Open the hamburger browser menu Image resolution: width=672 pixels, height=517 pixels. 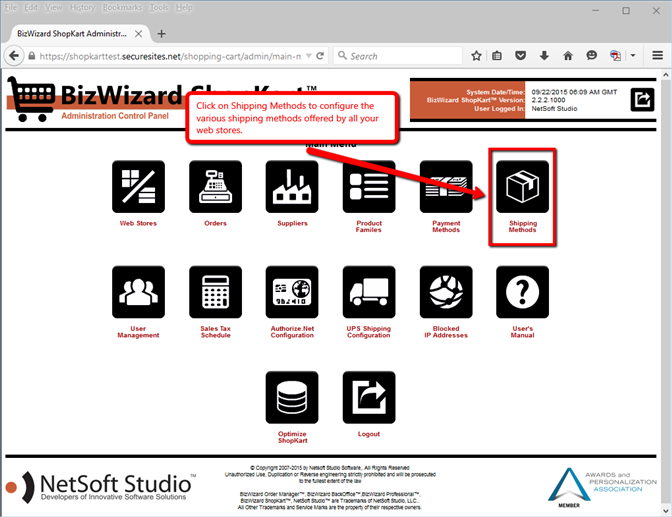(x=657, y=56)
